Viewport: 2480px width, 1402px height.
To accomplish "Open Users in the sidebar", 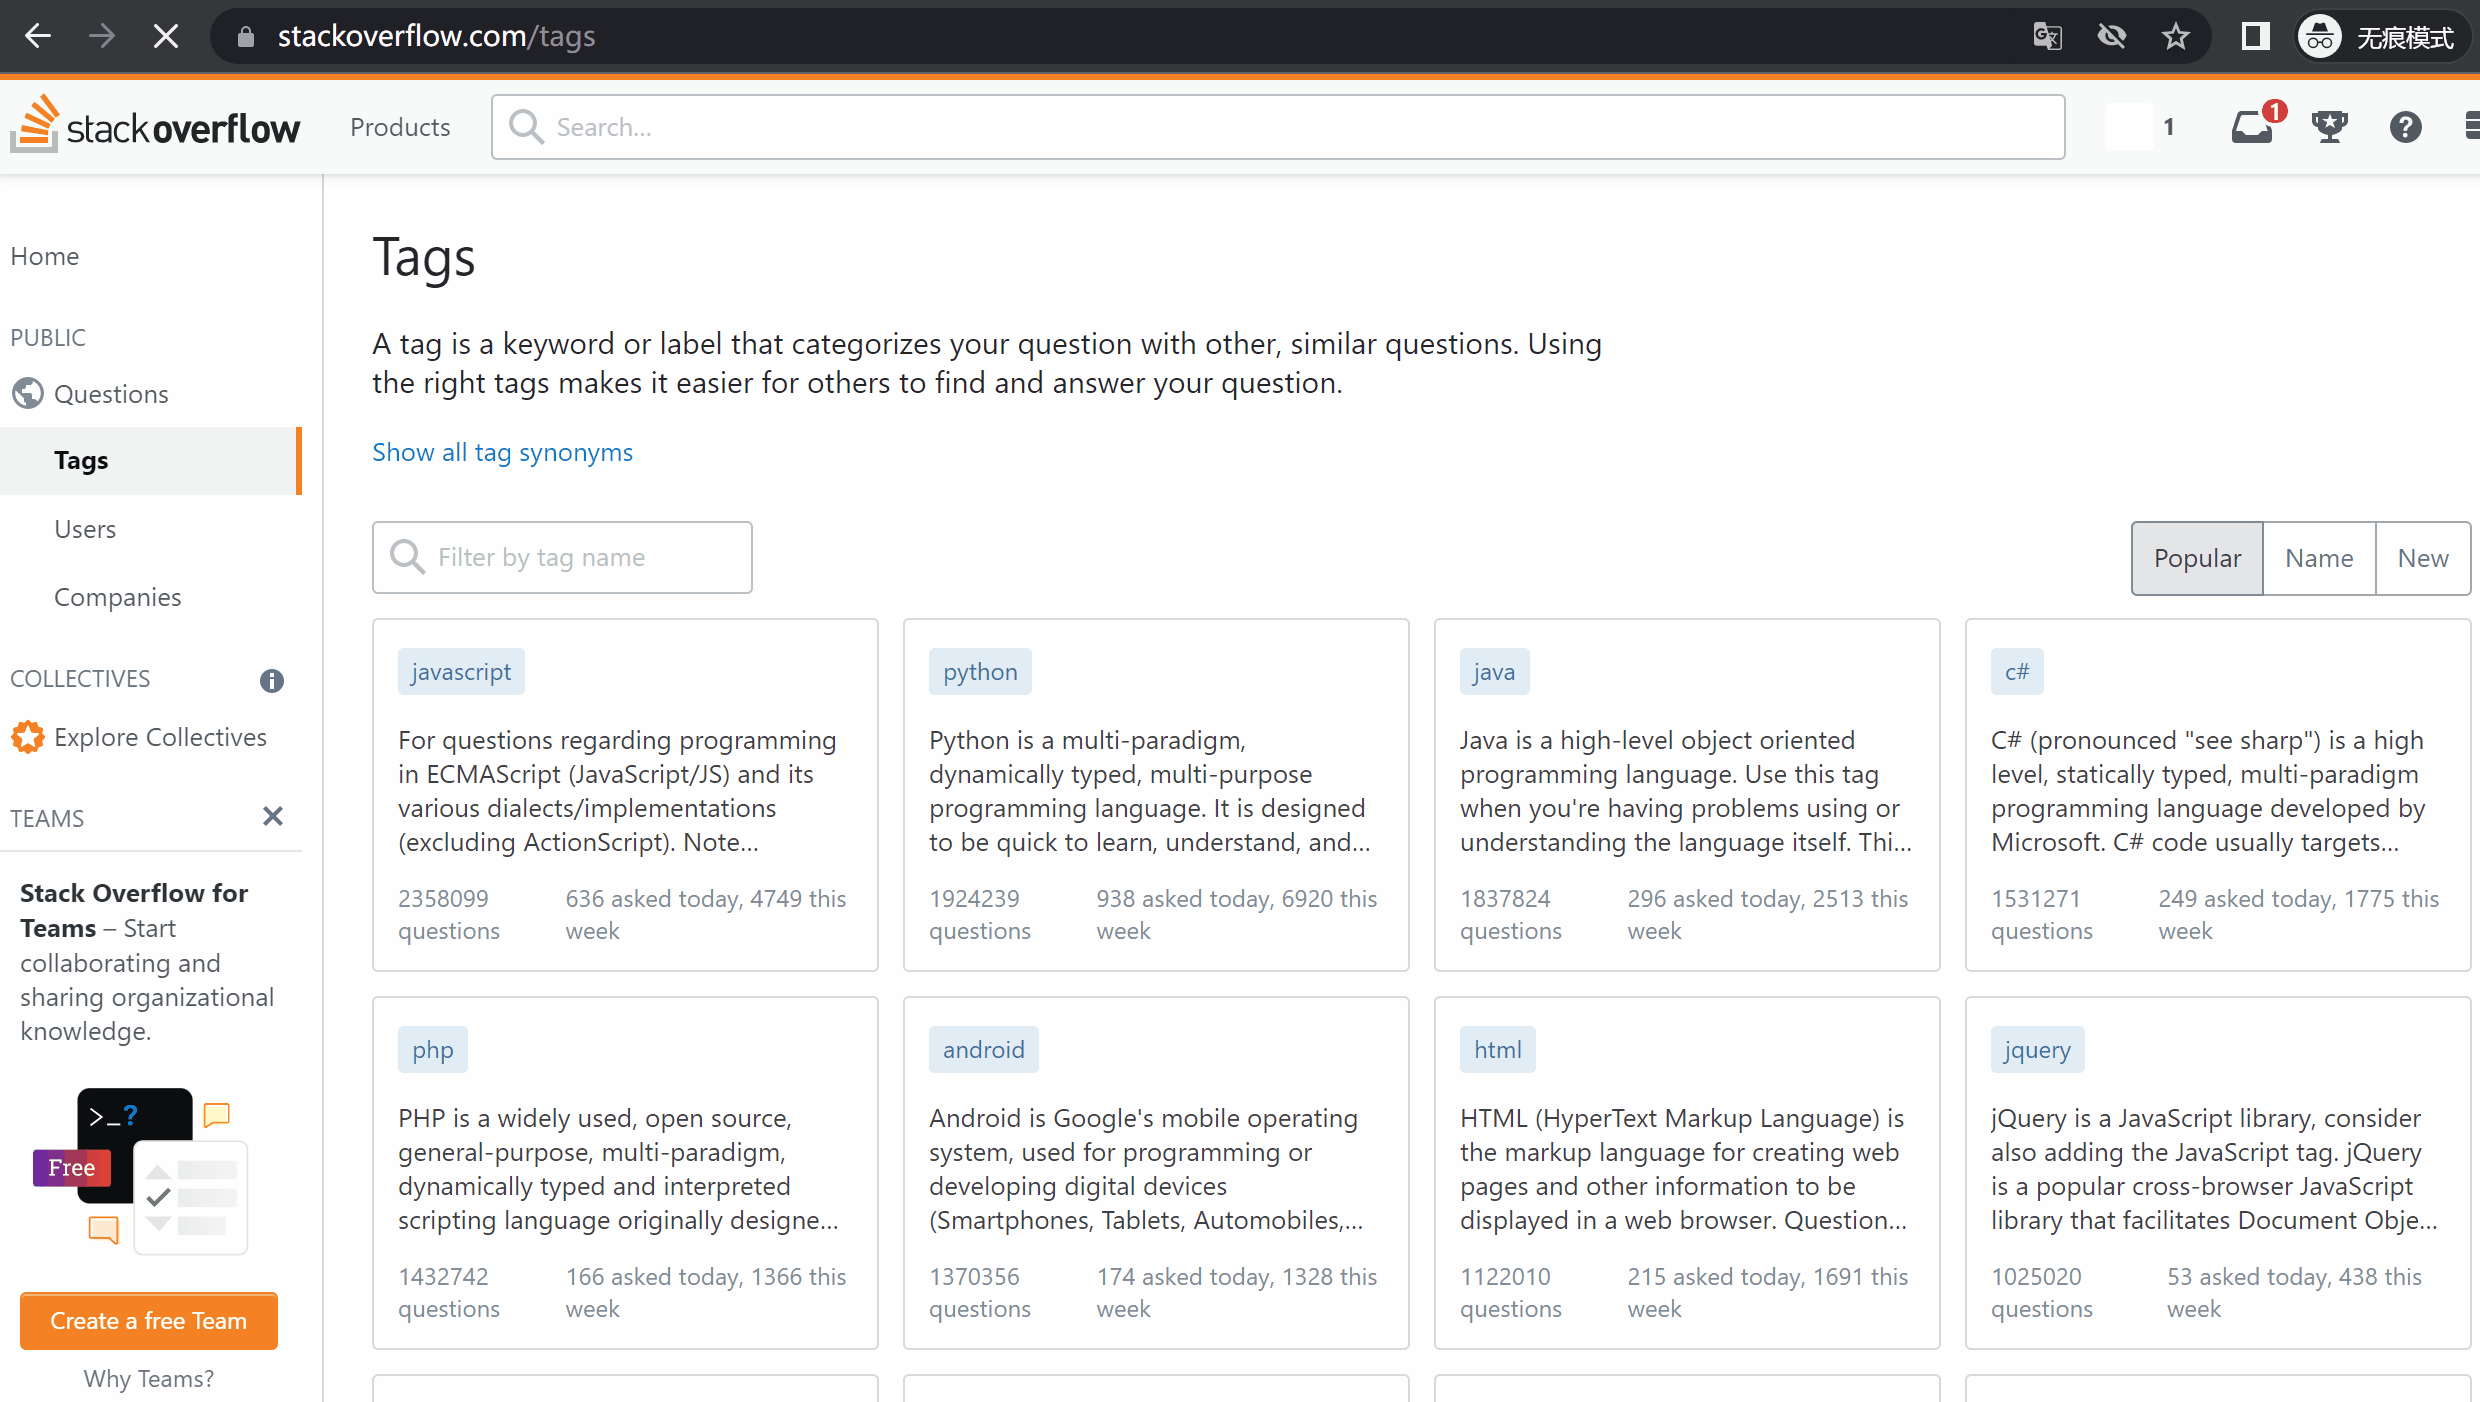I will tap(85, 529).
